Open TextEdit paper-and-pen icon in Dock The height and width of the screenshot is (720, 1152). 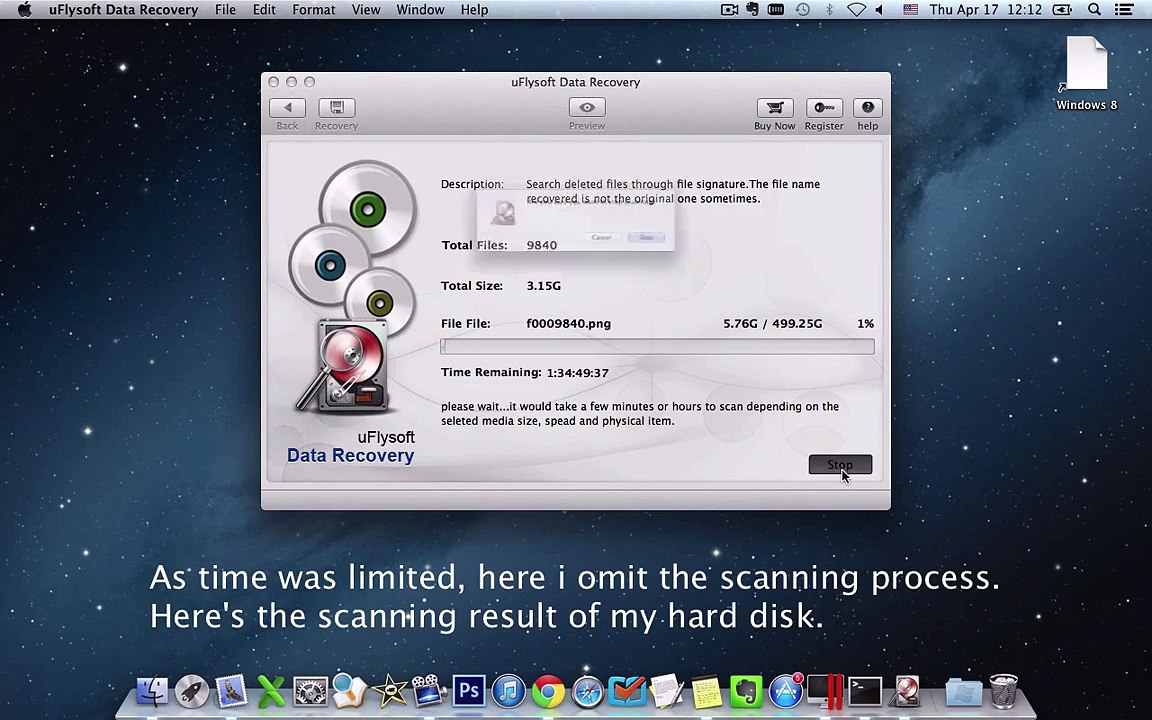pyautogui.click(x=667, y=691)
